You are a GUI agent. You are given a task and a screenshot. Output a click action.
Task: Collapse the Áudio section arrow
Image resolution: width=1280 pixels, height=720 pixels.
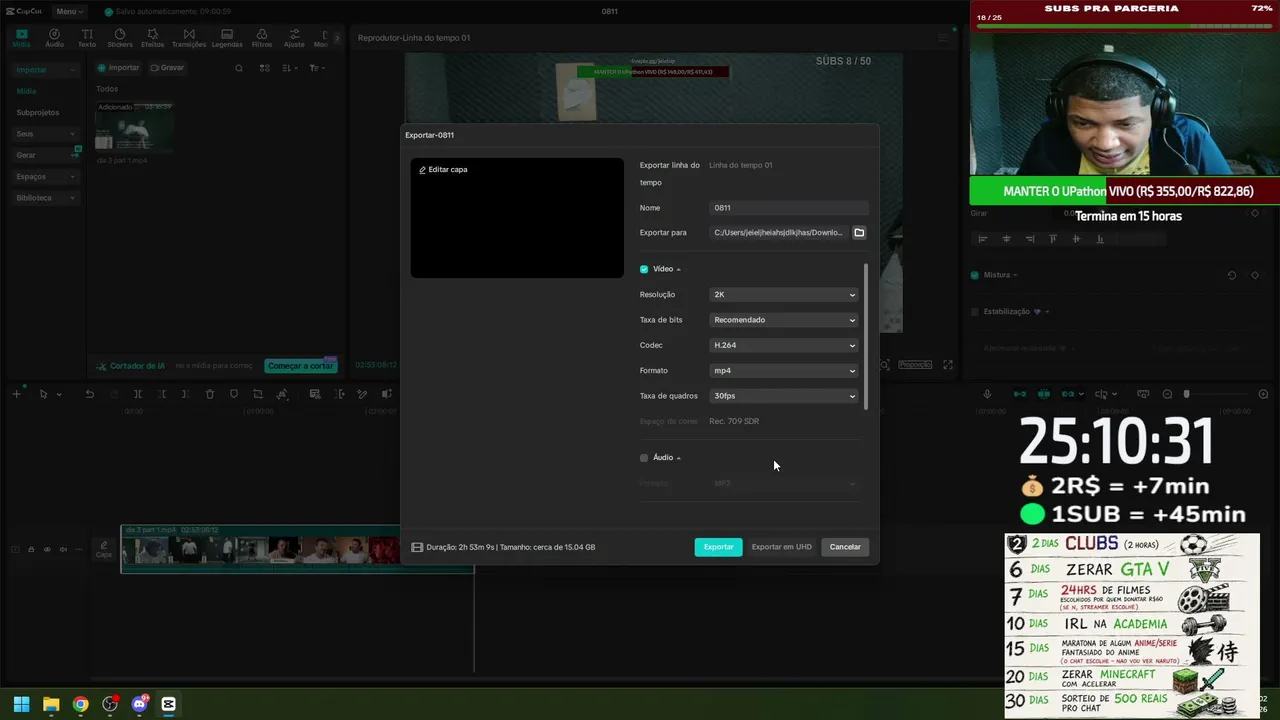click(x=679, y=458)
